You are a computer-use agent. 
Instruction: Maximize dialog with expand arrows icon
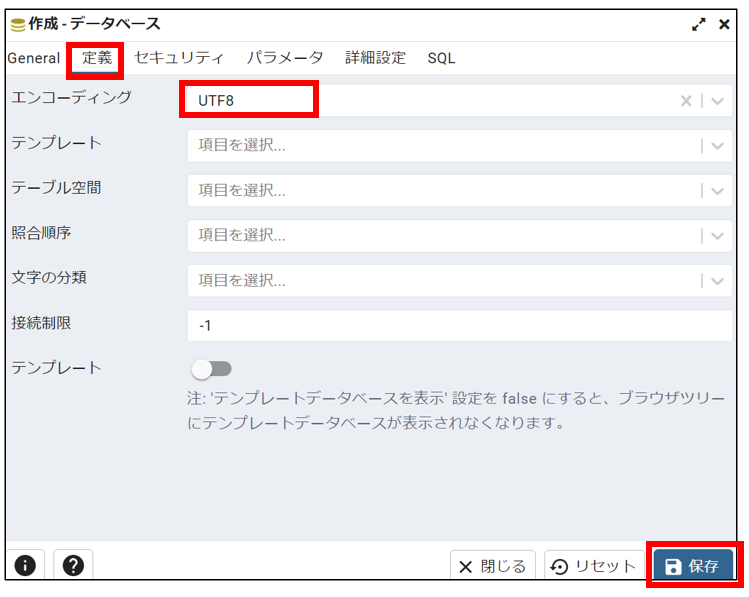pyautogui.click(x=698, y=24)
